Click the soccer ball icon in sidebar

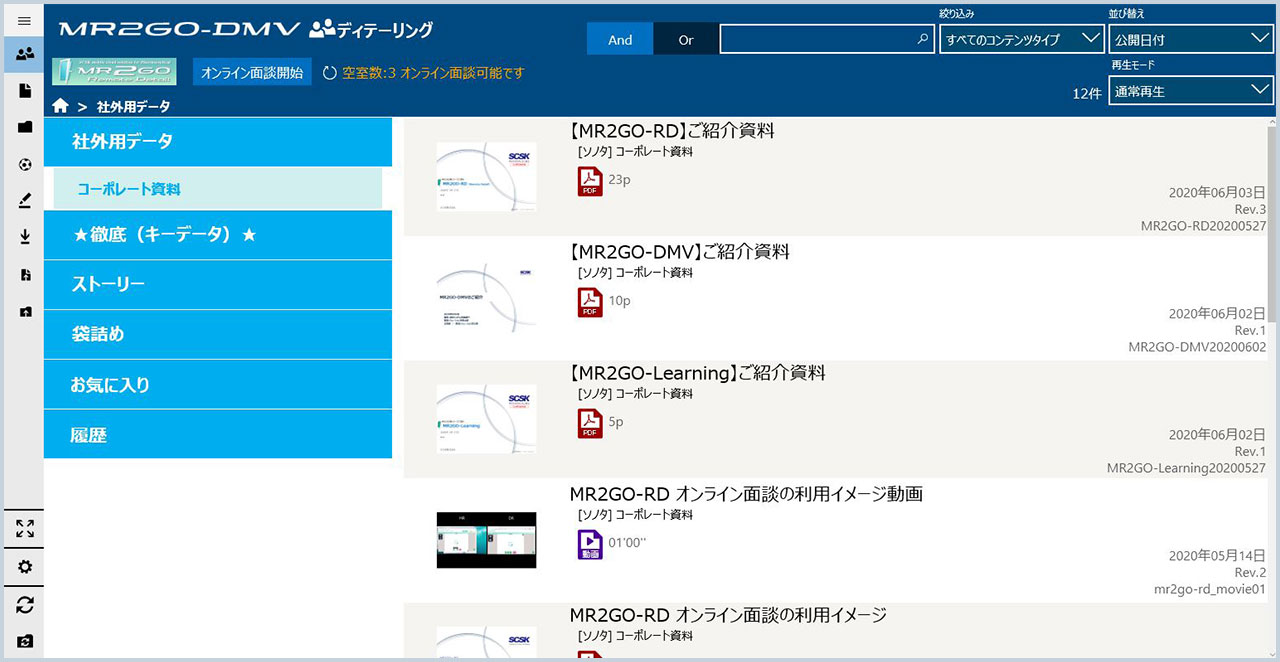(25, 164)
